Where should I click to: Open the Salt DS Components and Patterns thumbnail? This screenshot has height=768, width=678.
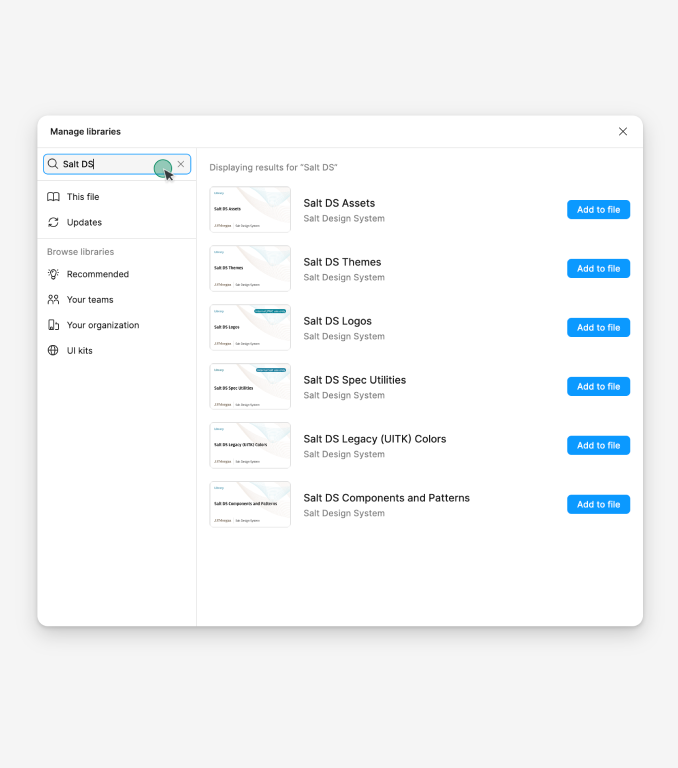click(x=250, y=504)
